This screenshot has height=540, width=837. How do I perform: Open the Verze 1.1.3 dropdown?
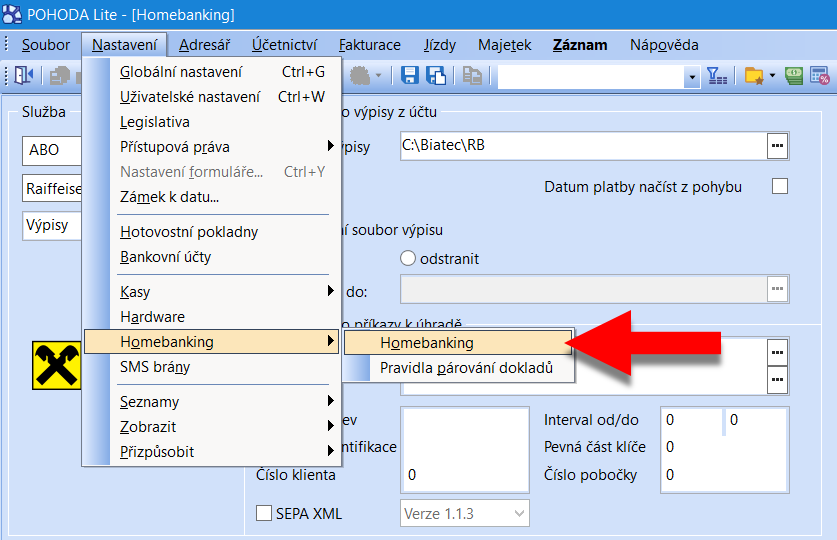(x=465, y=514)
